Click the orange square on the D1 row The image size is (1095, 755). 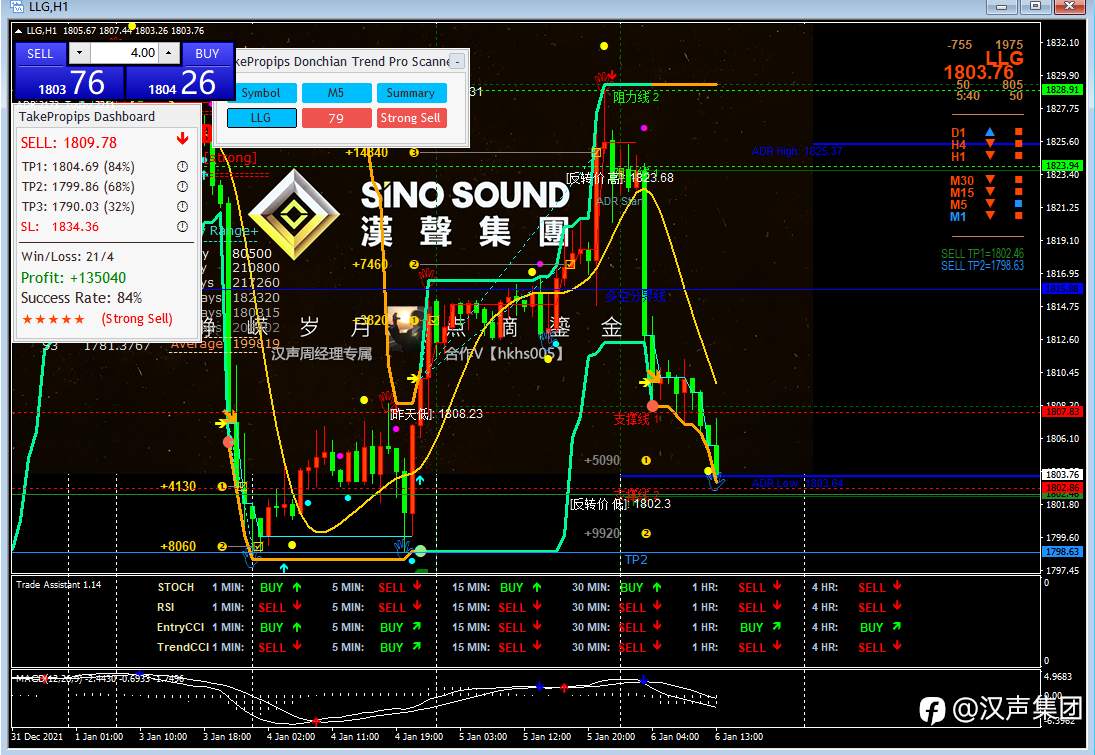coord(1018,132)
